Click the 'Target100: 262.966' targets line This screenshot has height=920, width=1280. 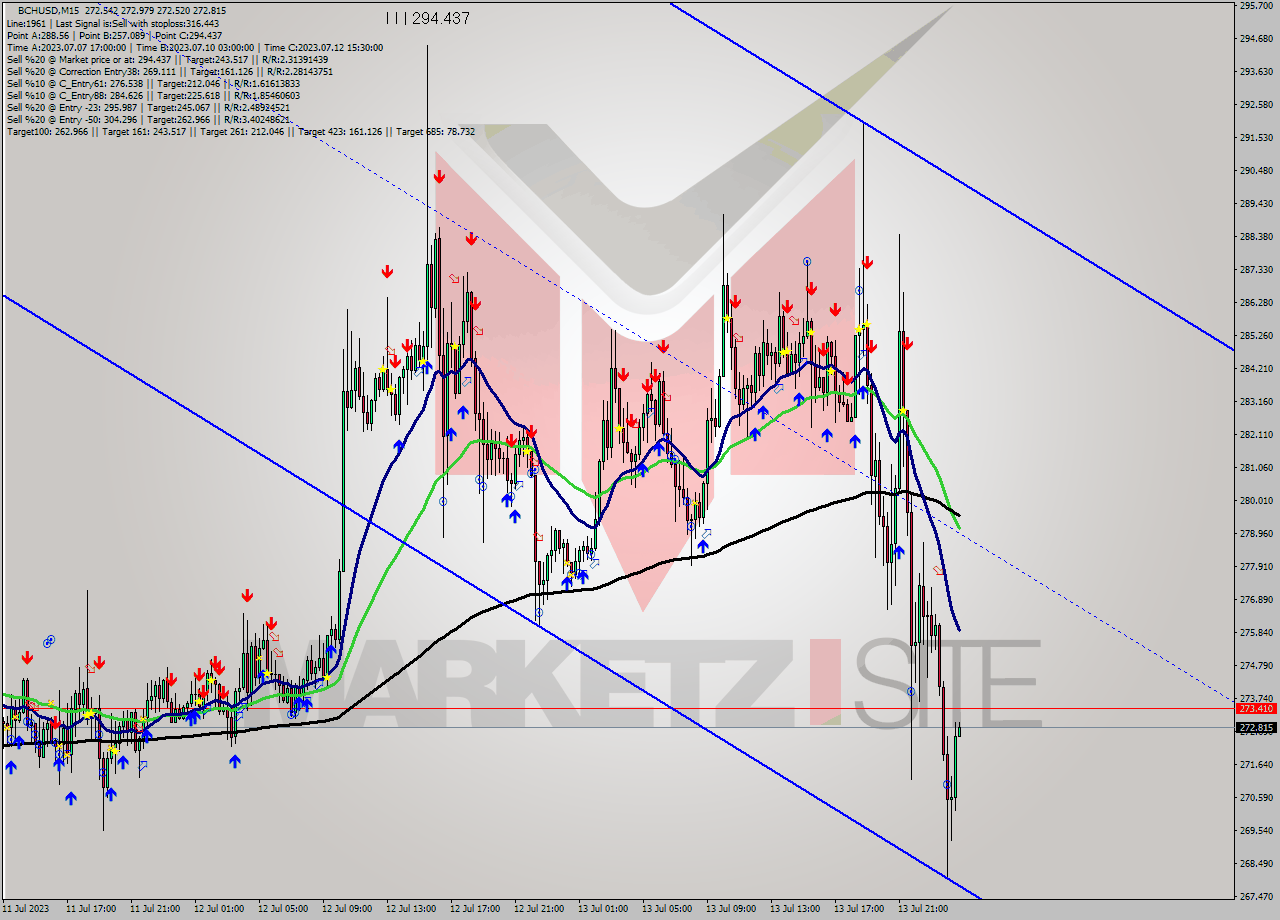click(241, 131)
